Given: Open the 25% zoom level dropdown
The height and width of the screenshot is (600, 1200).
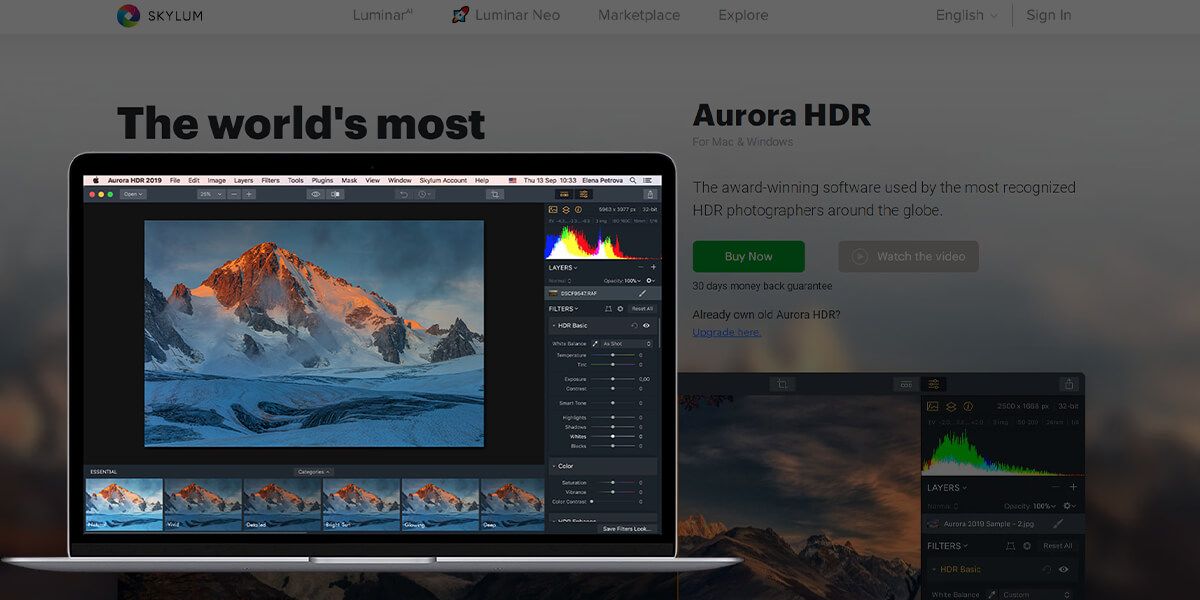Looking at the screenshot, I should coord(211,194).
